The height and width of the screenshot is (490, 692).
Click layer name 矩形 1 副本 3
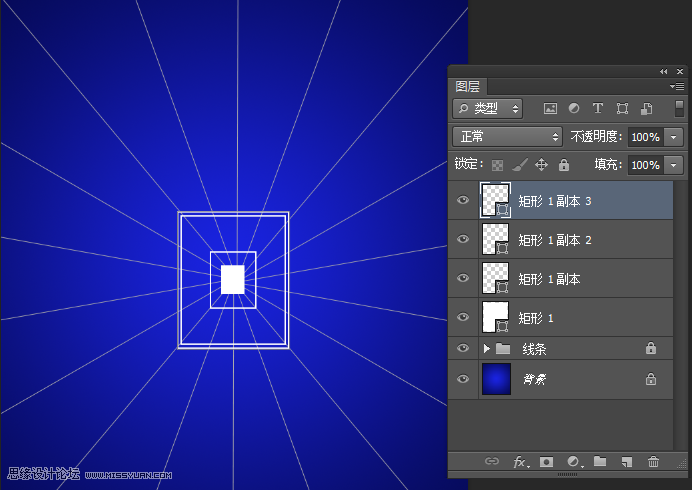[x=555, y=201]
